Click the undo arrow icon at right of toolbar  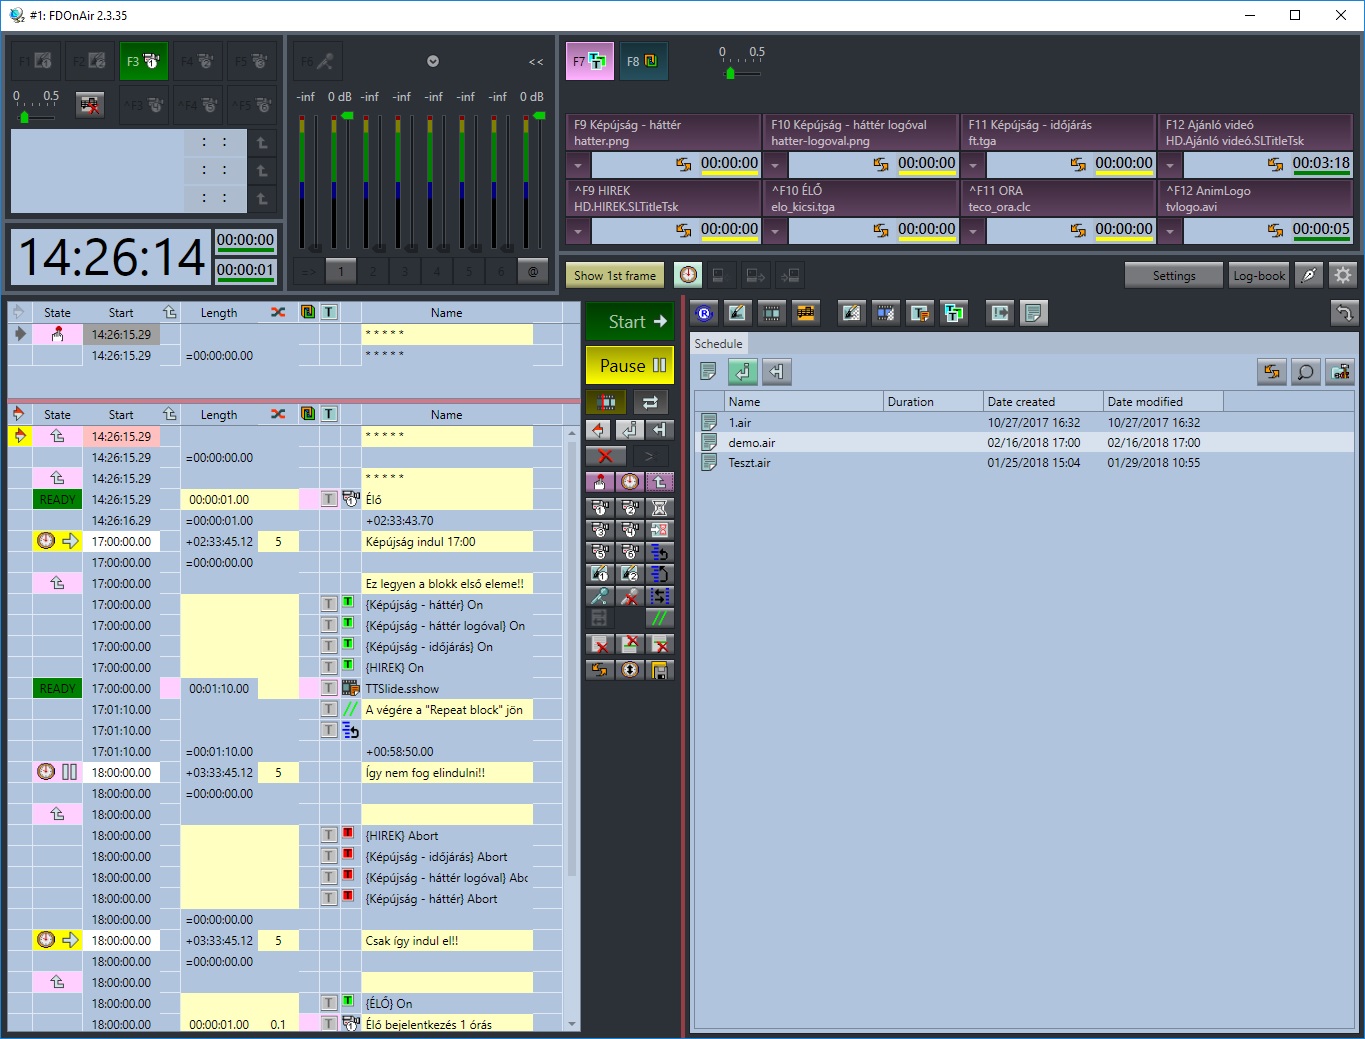(x=1343, y=313)
